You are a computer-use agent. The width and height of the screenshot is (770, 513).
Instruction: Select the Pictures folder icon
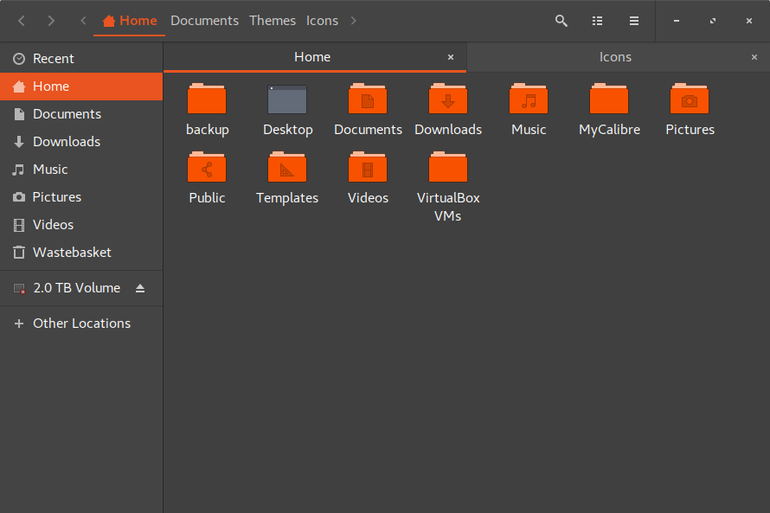[689, 99]
